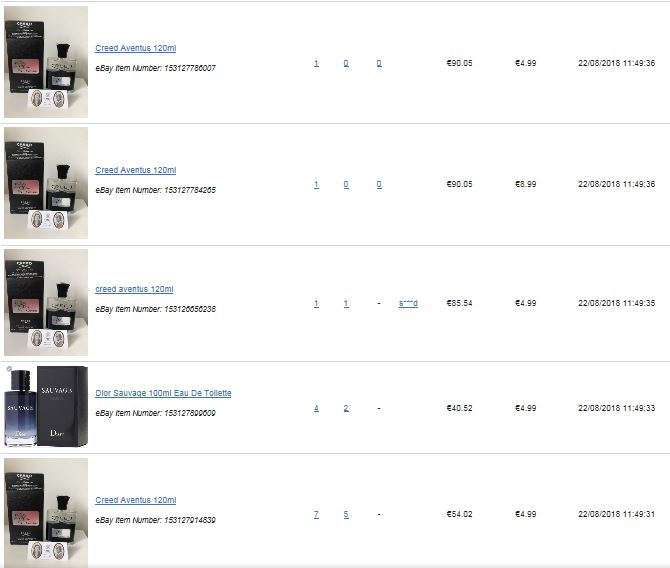The image size is (670, 568).
Task: Click the thumbnail of the first Creed Aventus listing
Action: (x=46, y=62)
